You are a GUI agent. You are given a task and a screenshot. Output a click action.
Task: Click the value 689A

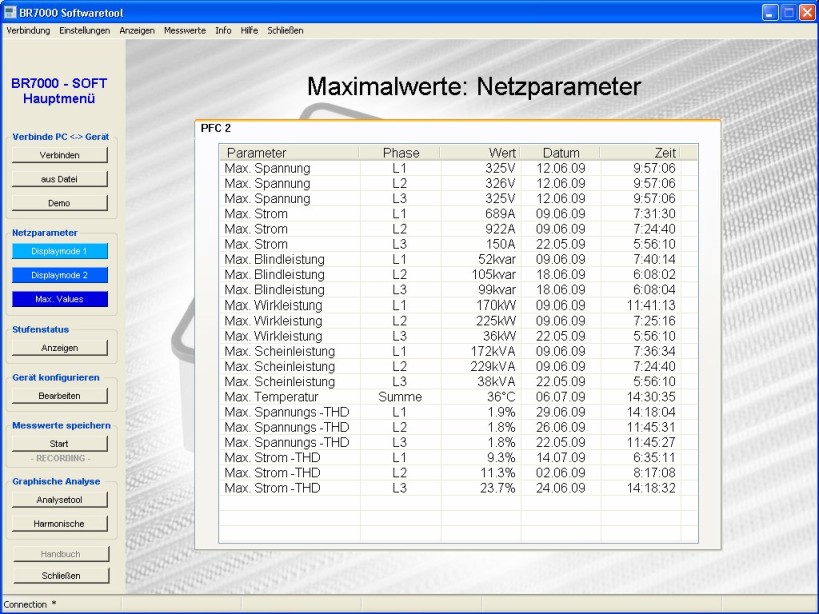(x=499, y=214)
